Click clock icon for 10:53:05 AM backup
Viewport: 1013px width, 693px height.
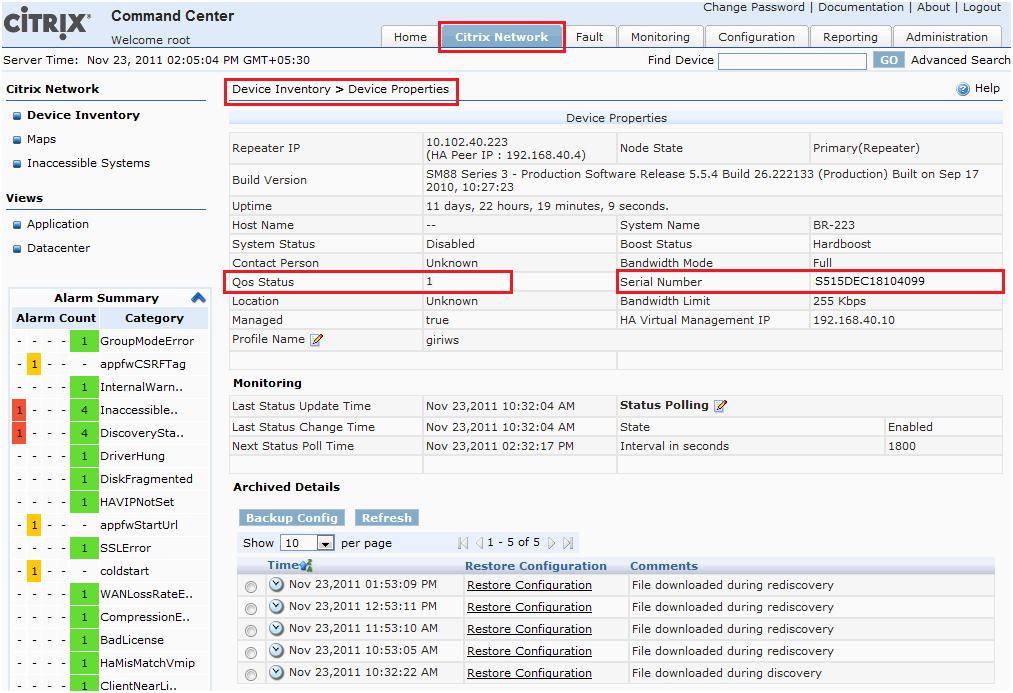click(x=277, y=650)
